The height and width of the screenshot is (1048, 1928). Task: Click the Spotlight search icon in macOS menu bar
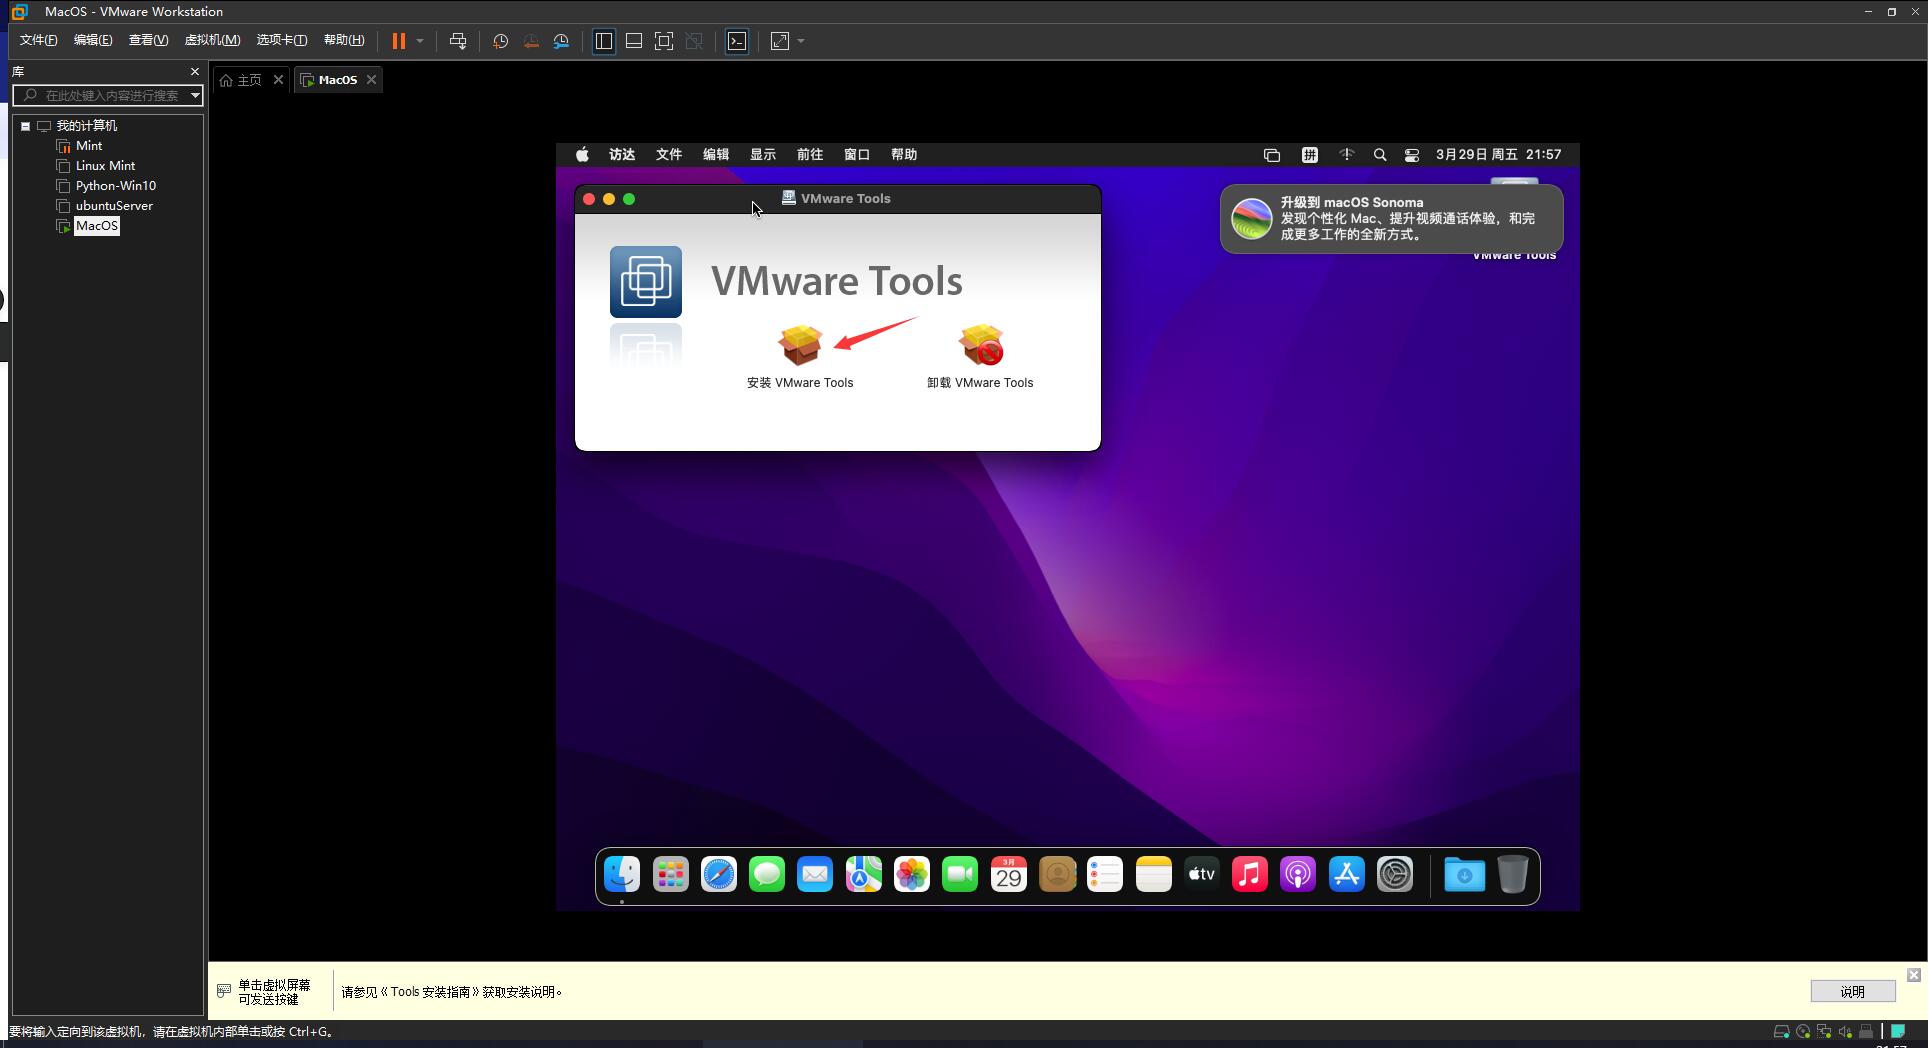(x=1380, y=155)
